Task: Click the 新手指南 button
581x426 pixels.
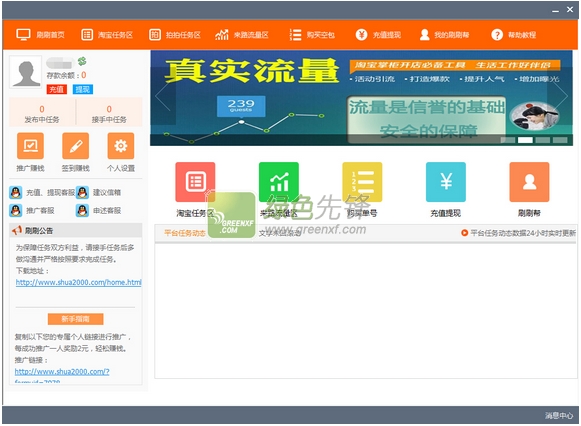Action: click(x=76, y=319)
